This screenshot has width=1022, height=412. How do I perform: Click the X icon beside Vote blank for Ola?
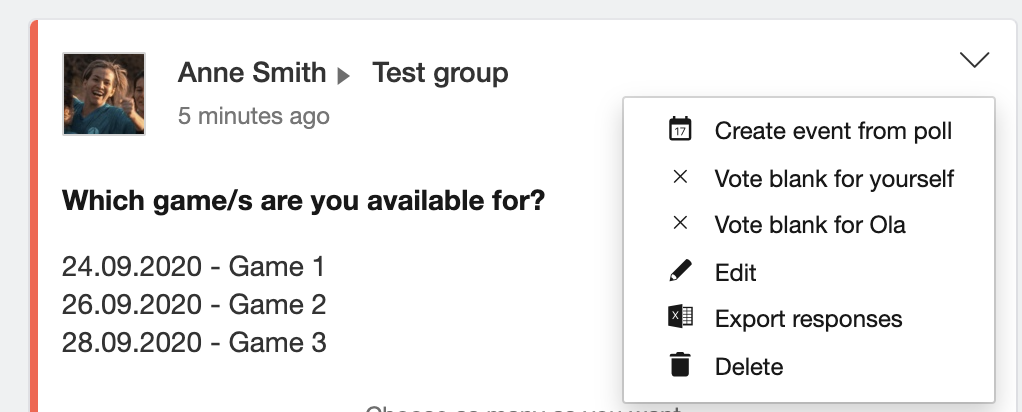pos(680,224)
